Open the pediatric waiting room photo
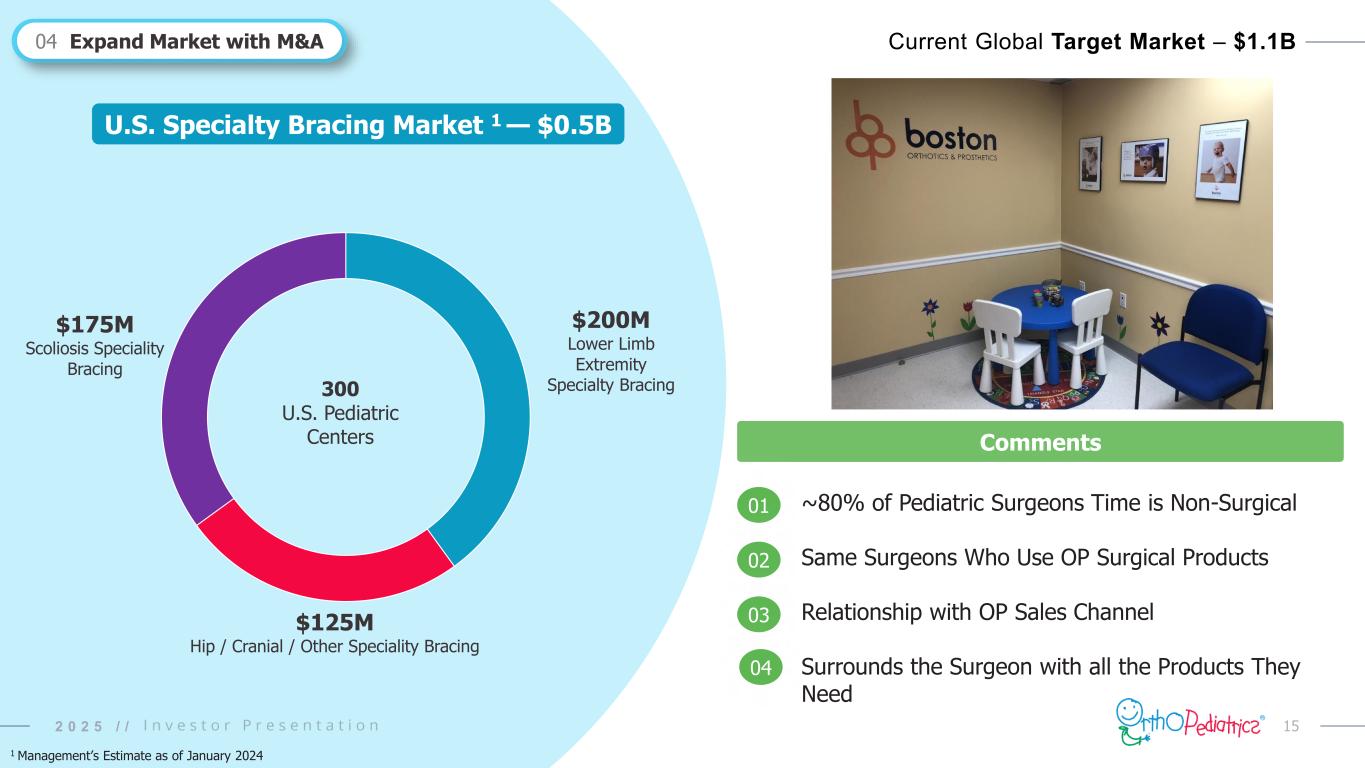1365x768 pixels. click(x=1052, y=243)
